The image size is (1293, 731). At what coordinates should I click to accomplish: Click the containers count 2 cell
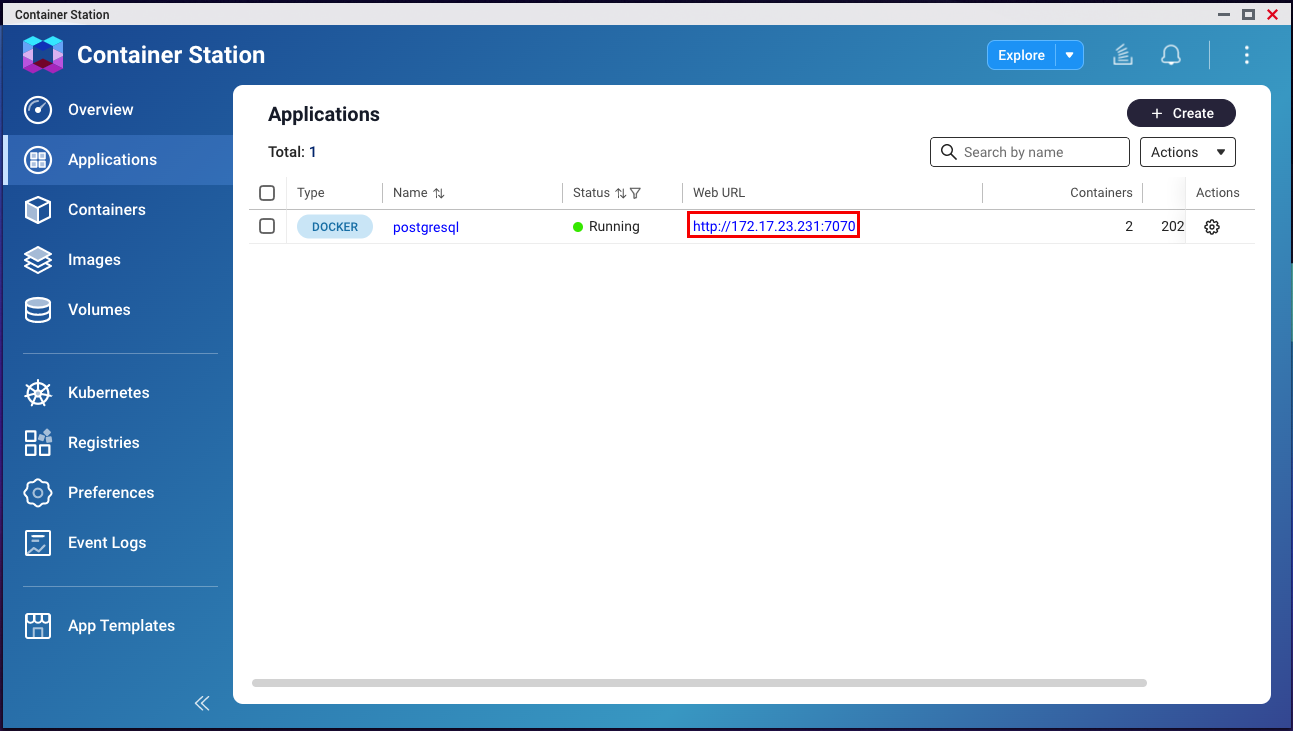click(x=1129, y=227)
